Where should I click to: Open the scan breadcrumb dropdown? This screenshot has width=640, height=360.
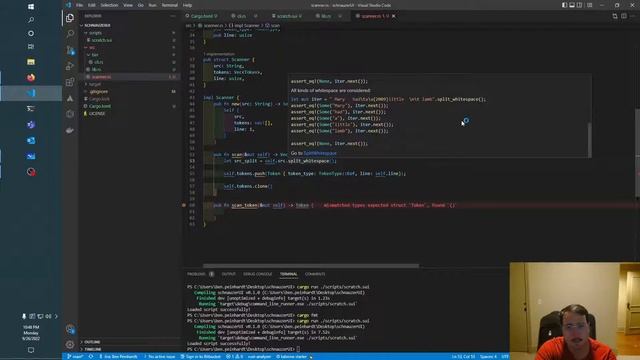pos(273,26)
